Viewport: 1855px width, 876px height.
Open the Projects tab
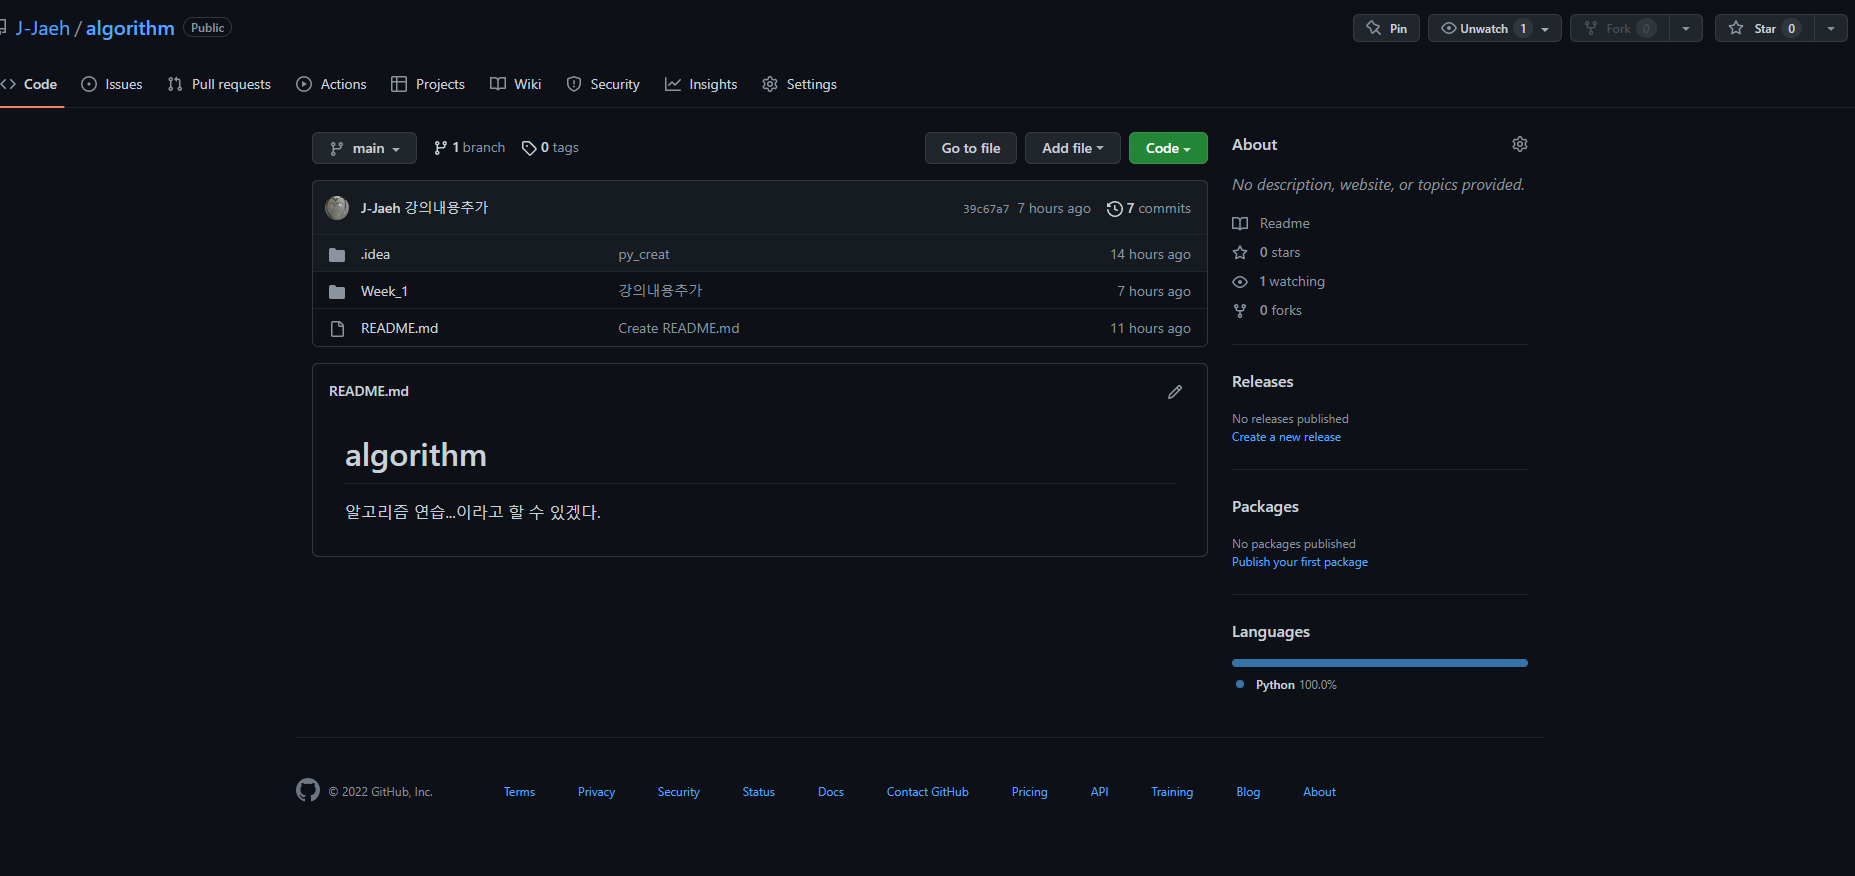[428, 84]
